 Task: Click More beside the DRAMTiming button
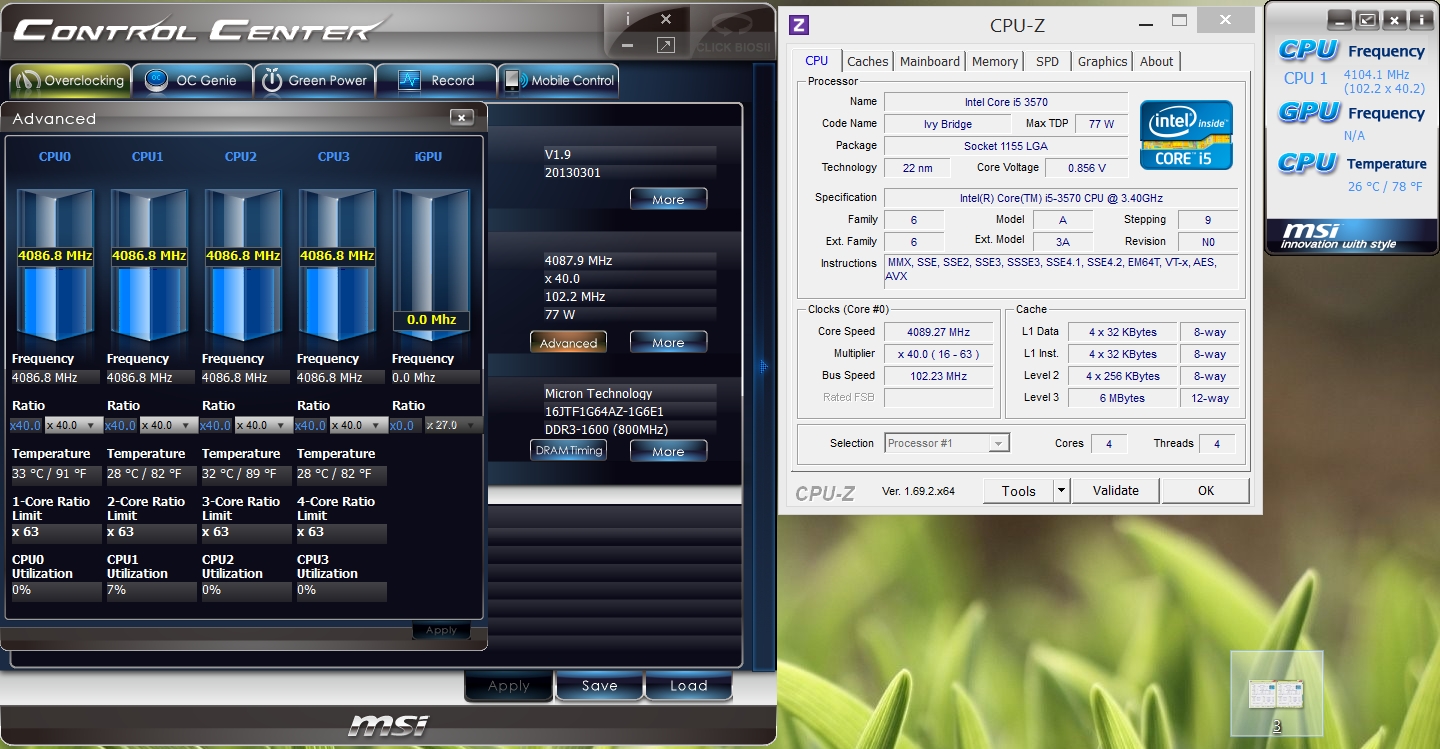(x=668, y=451)
